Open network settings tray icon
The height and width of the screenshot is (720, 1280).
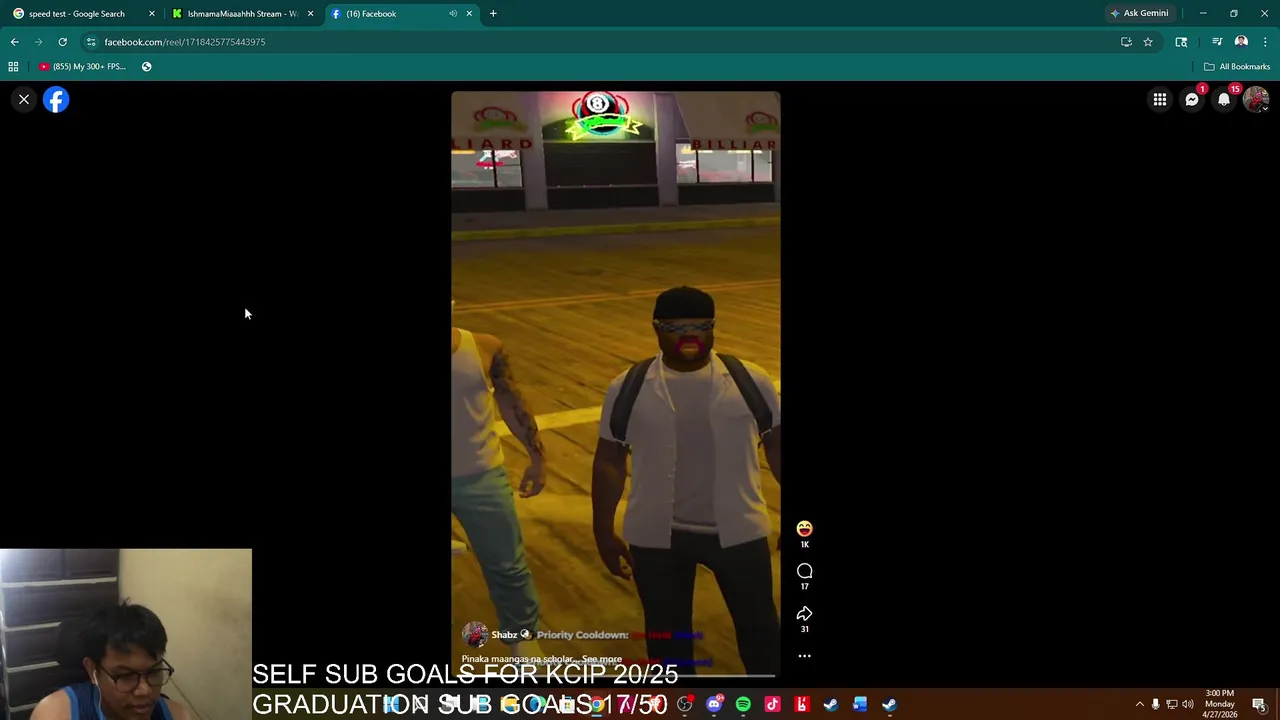tap(1171, 705)
